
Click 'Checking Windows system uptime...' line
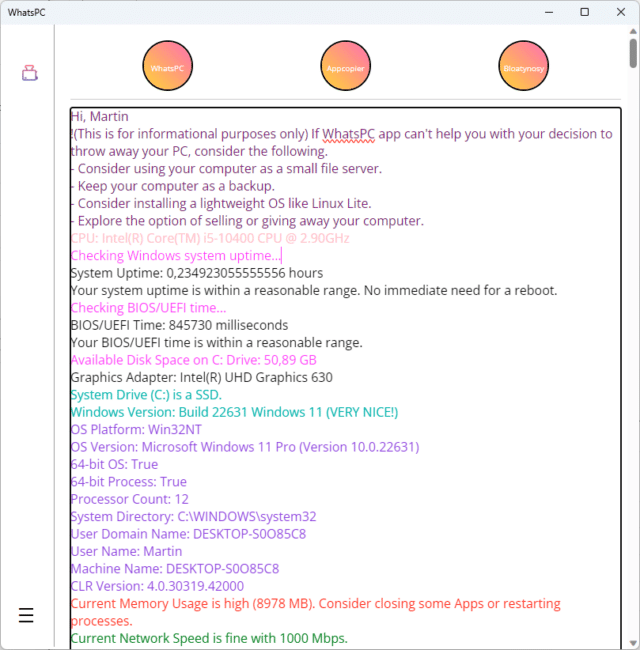(x=176, y=256)
